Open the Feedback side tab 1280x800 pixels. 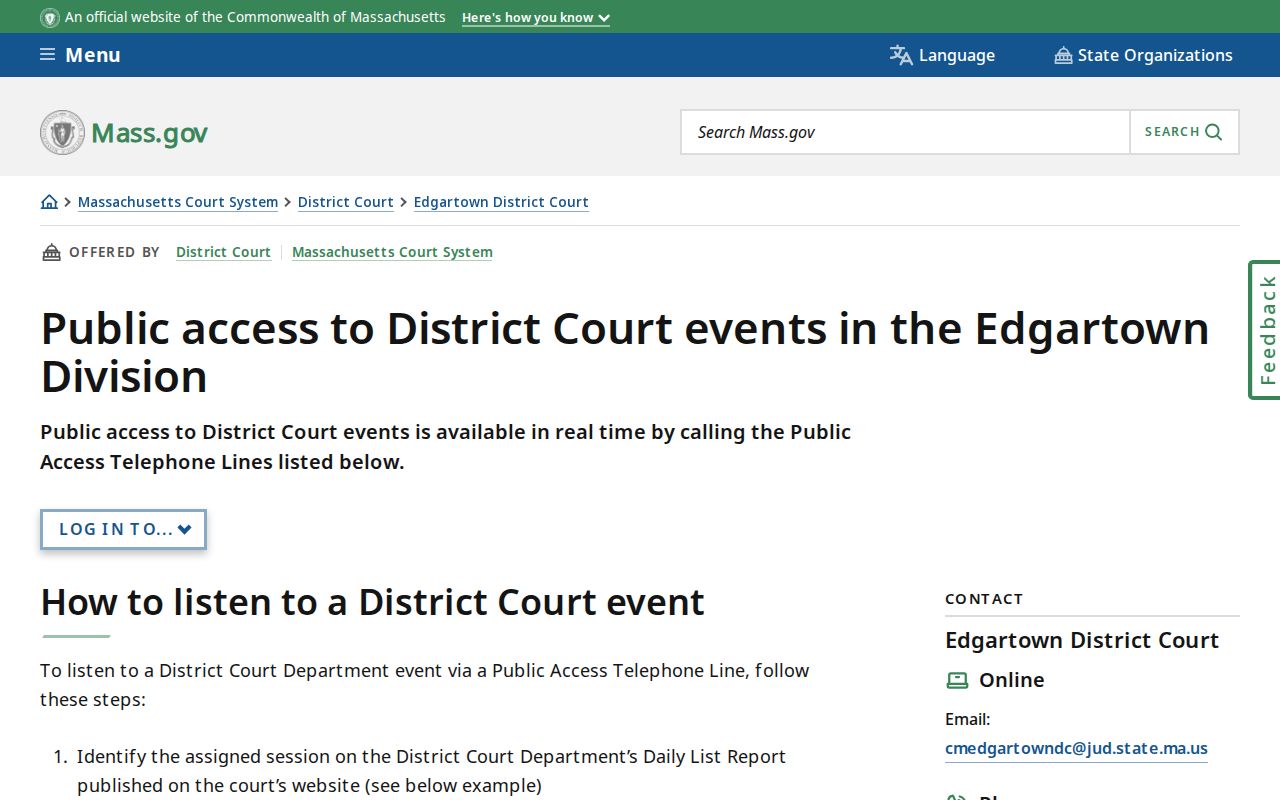click(x=1265, y=330)
